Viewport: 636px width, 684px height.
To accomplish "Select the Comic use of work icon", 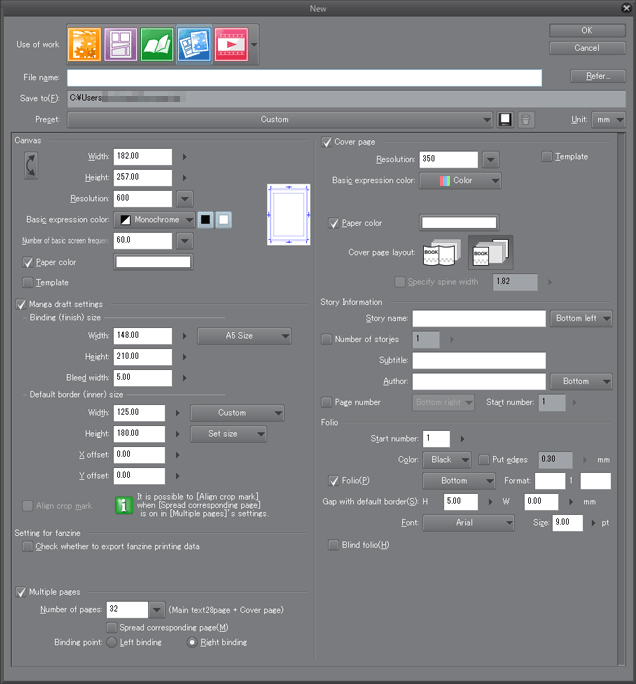I will click(121, 44).
